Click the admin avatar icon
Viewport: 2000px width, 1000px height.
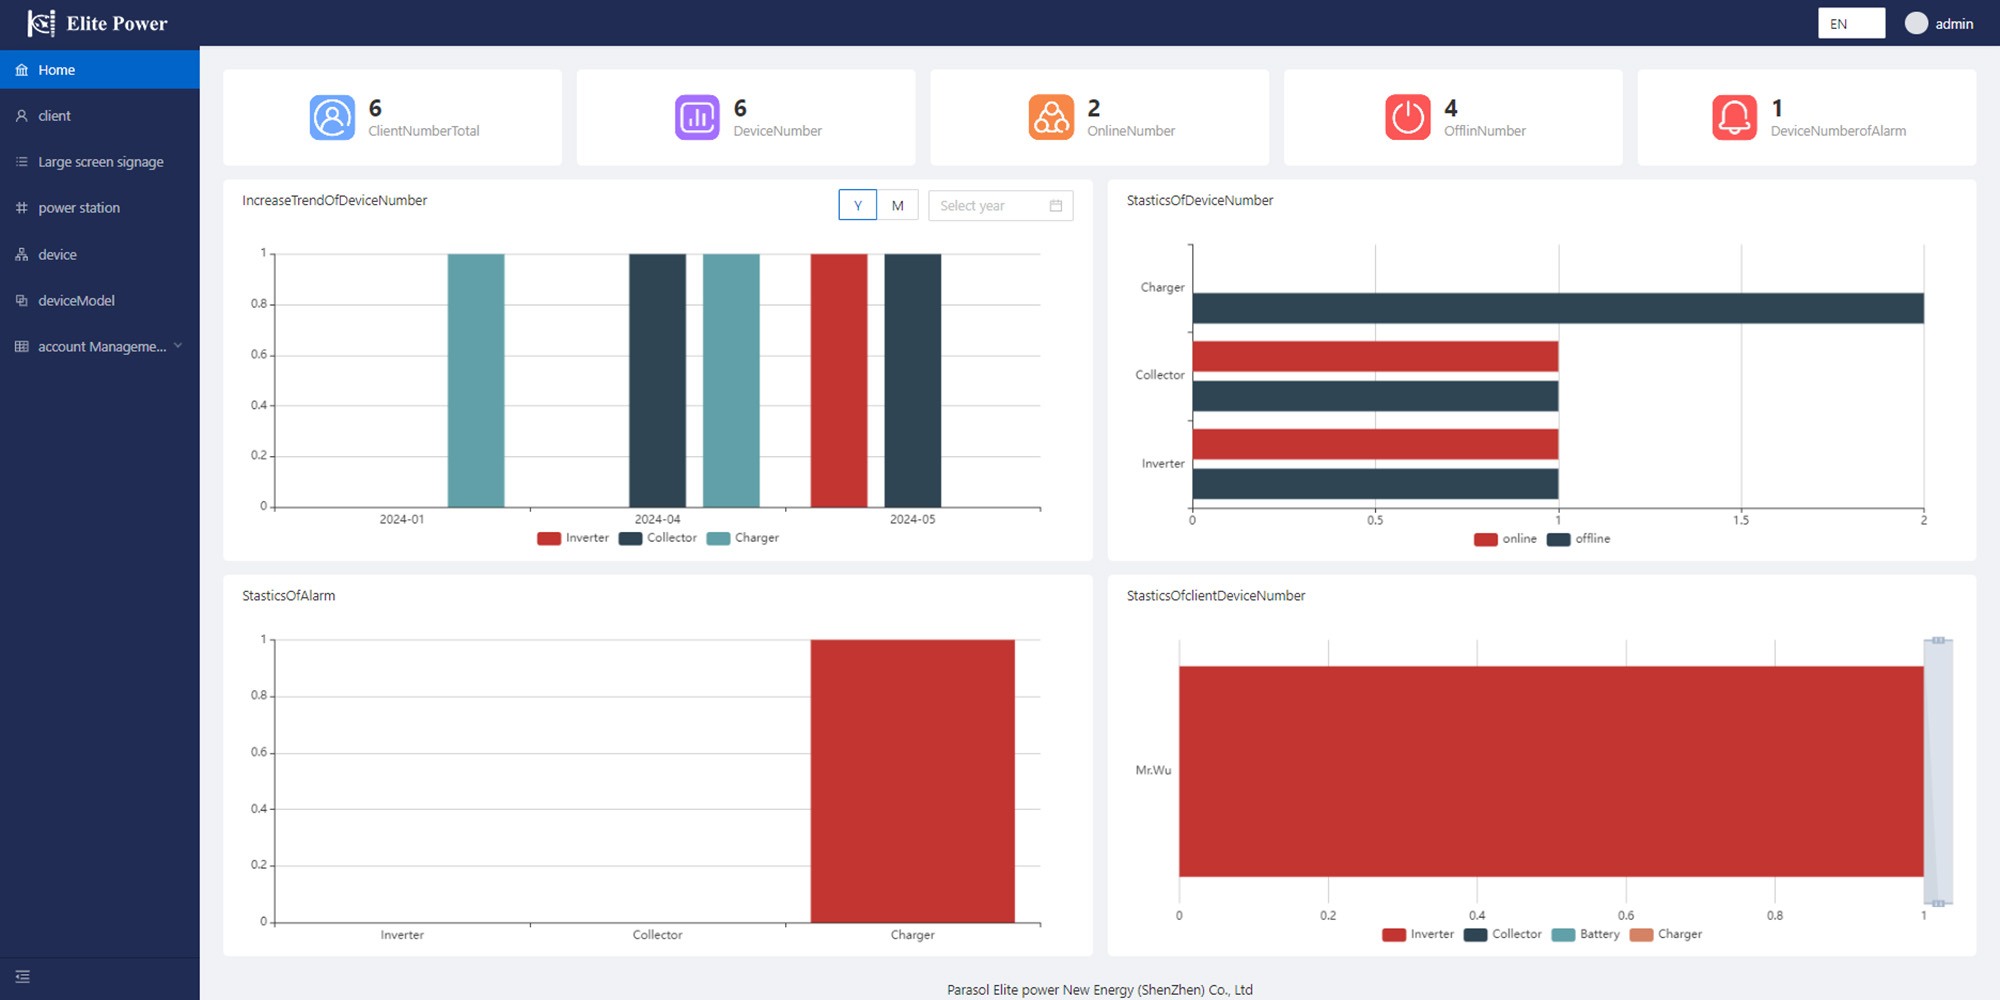pos(1916,24)
